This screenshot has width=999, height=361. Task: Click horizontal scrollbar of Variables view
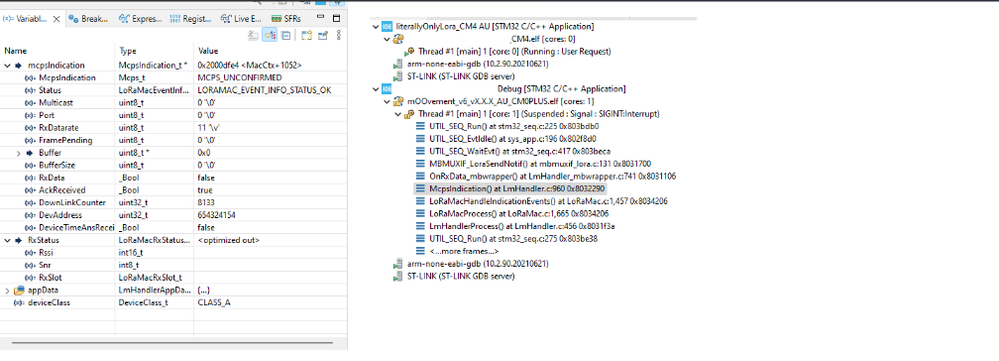click(172, 343)
